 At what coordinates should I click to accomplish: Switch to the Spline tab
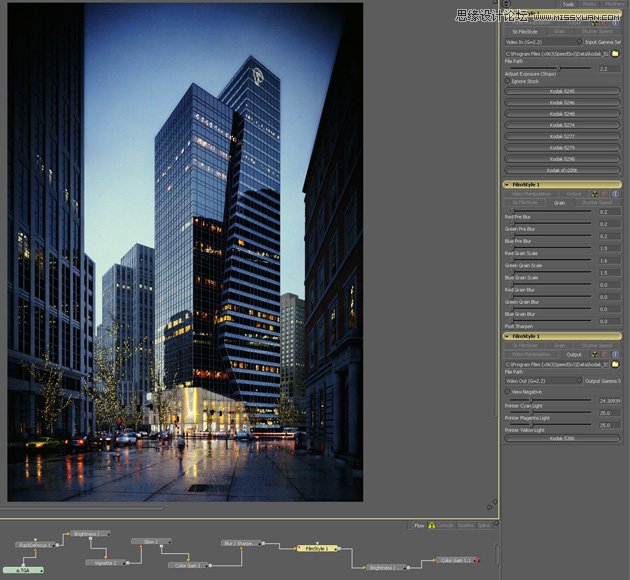(x=484, y=525)
